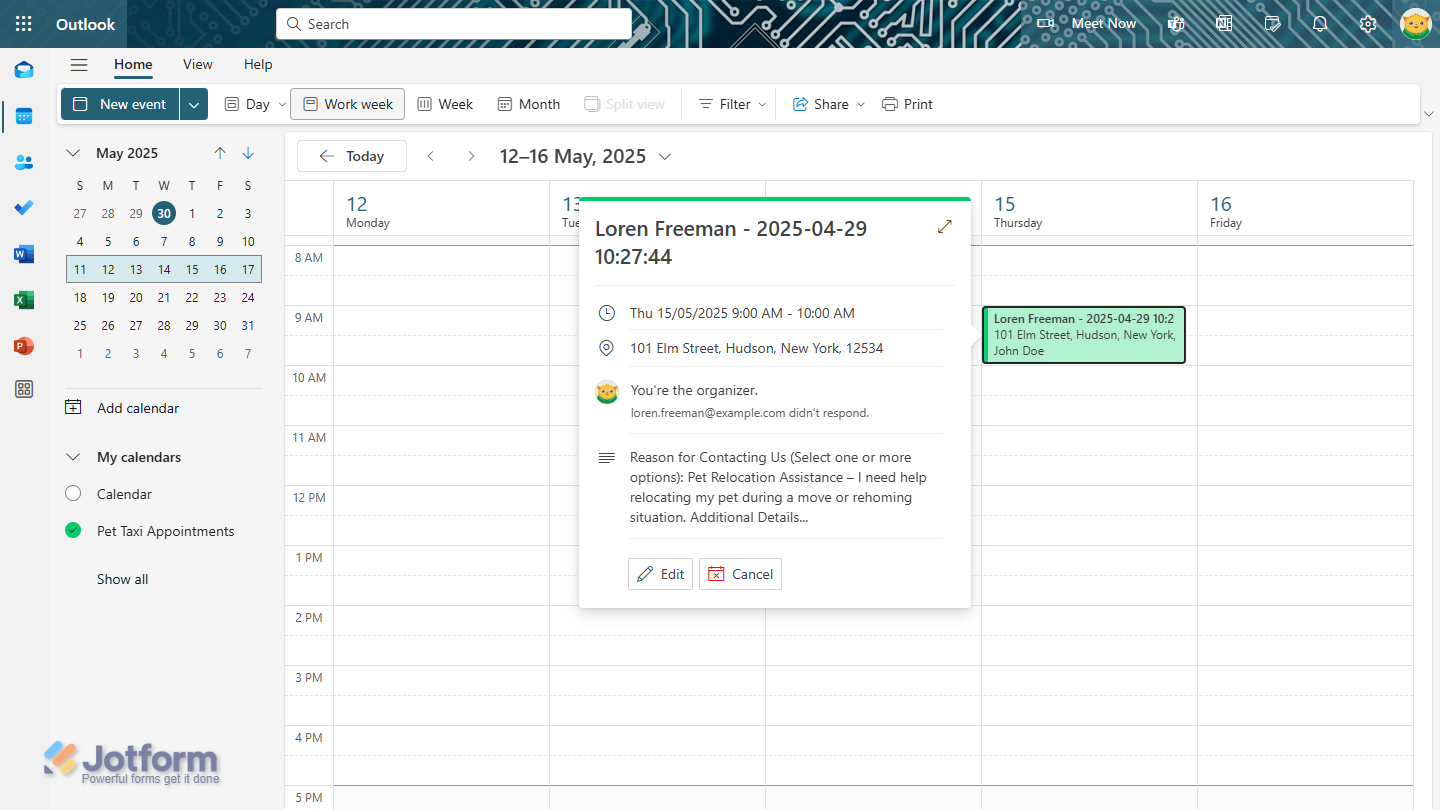Viewport: 1440px width, 810px height.
Task: Open Share dropdown arrow
Action: pyautogui.click(x=861, y=104)
